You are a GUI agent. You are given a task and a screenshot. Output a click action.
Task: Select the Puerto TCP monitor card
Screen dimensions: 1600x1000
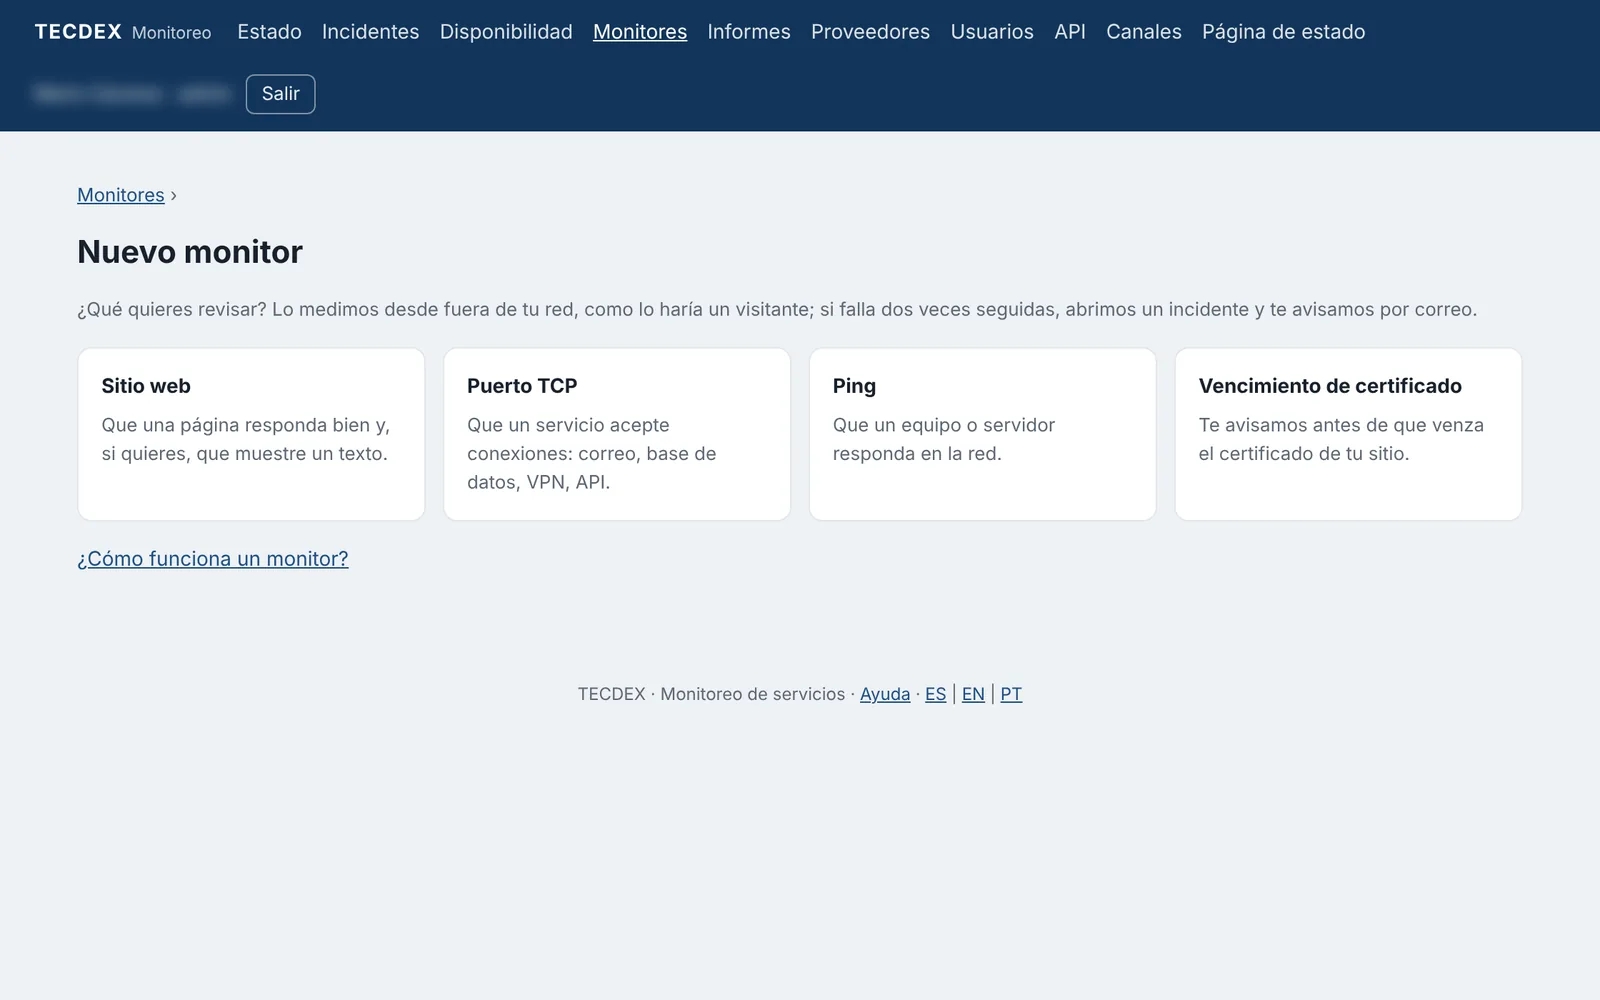pos(617,434)
